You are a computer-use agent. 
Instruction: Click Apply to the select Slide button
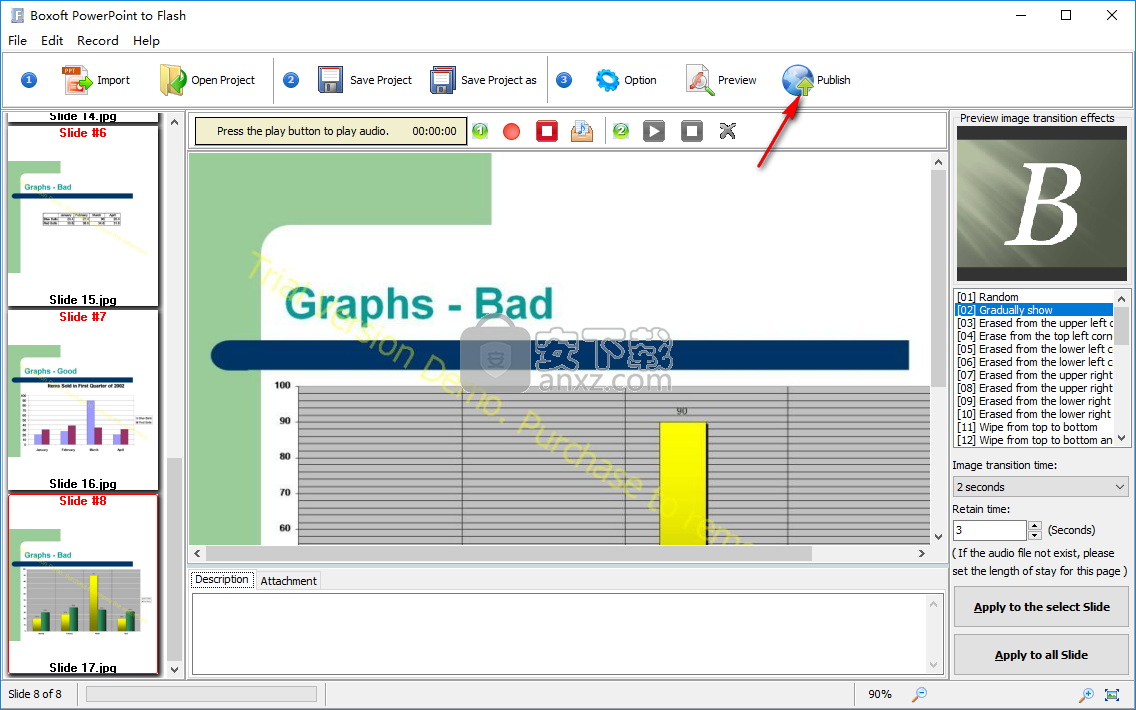click(1041, 607)
